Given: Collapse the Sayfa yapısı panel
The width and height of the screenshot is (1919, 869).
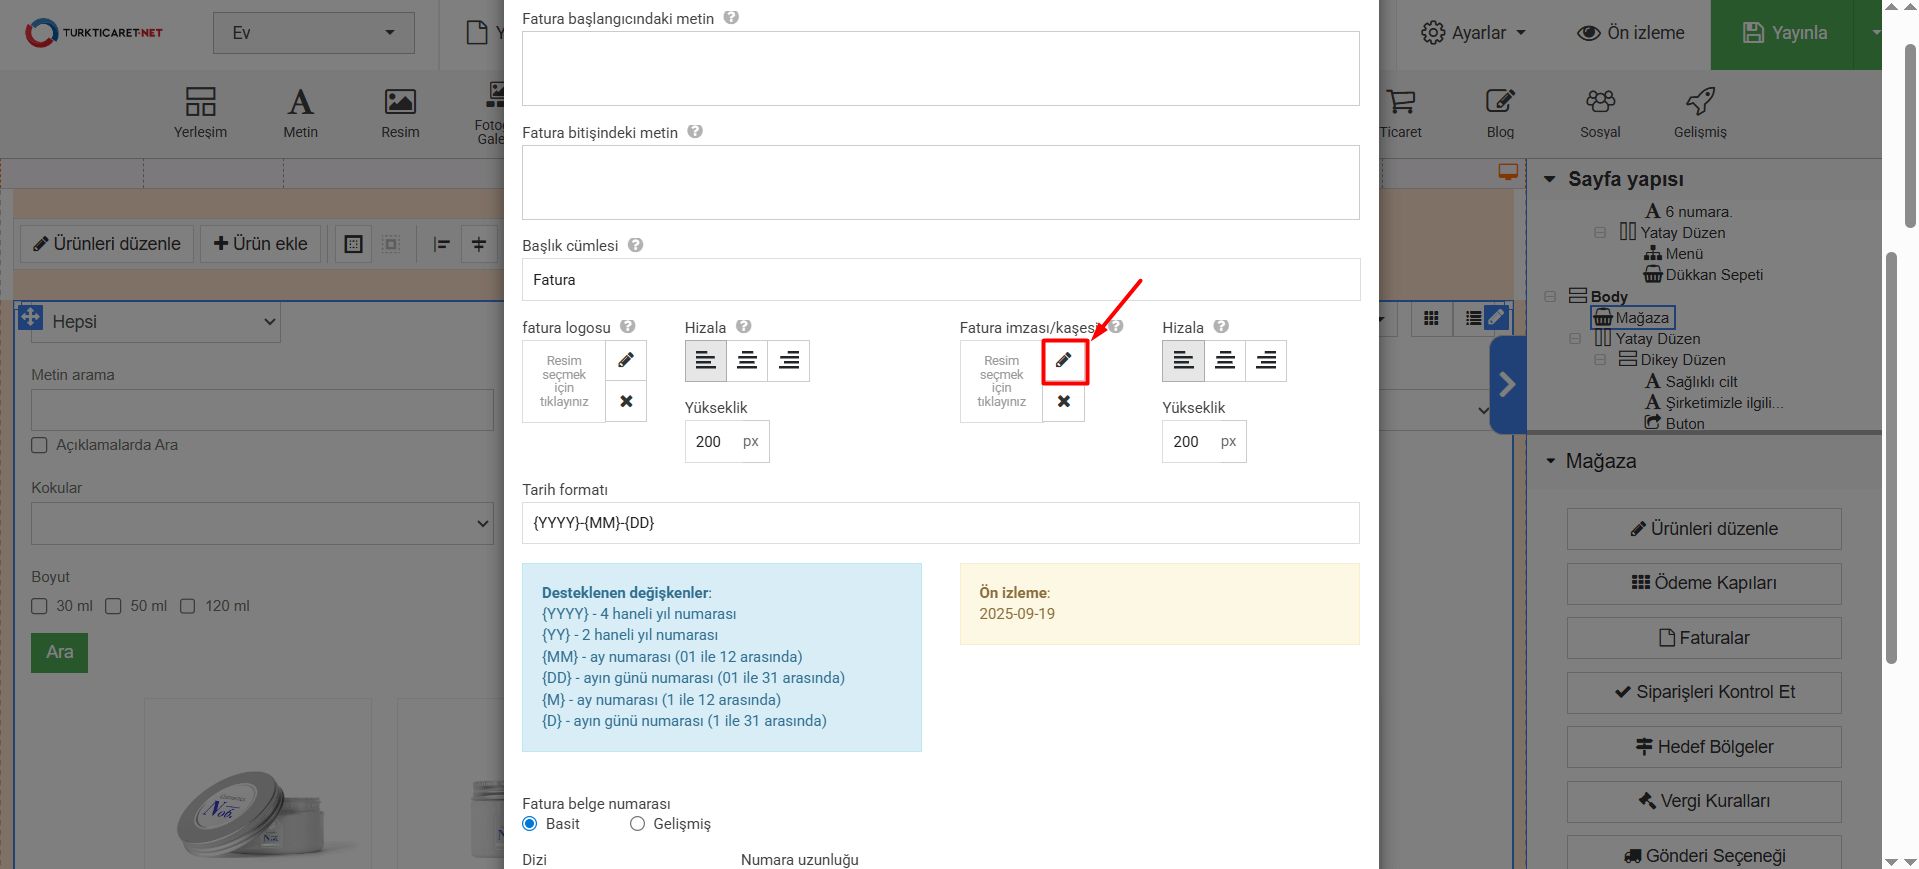Looking at the screenshot, I should [x=1550, y=180].
